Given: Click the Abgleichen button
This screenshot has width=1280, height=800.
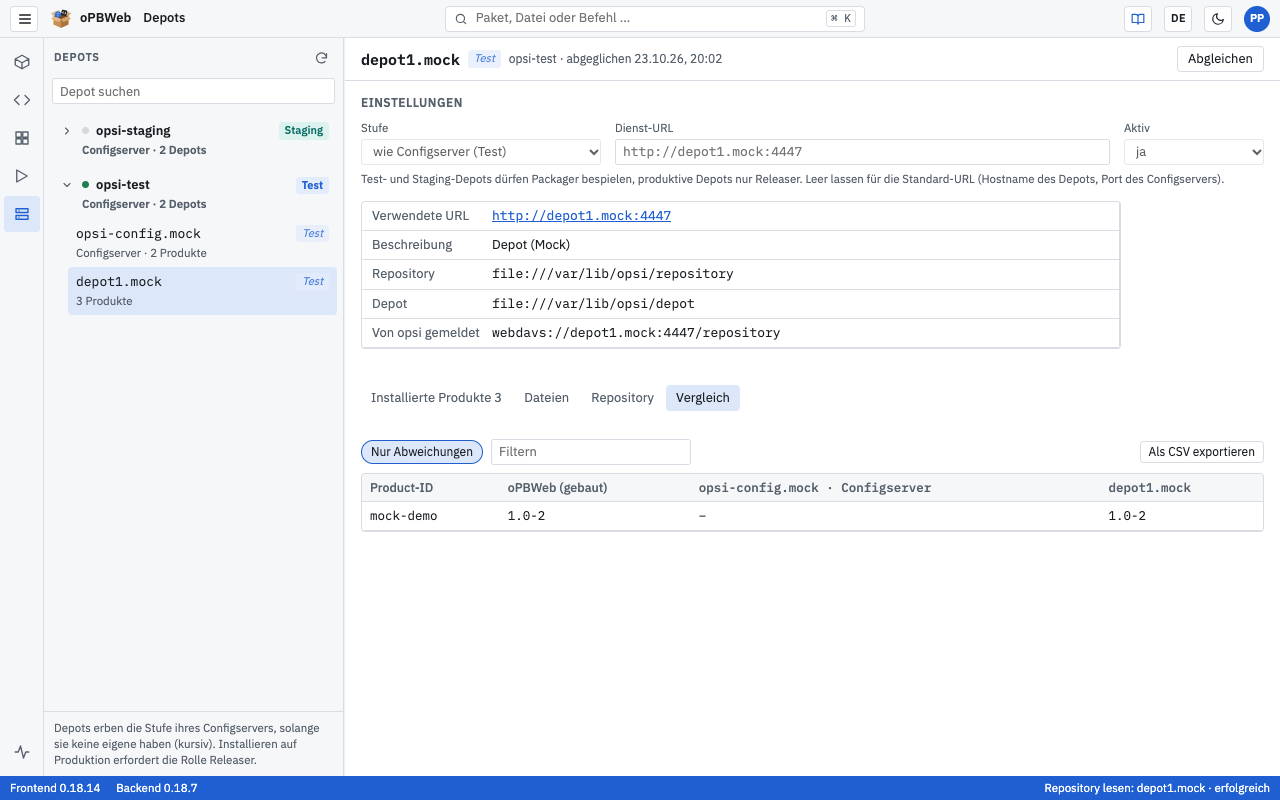Looking at the screenshot, I should (1220, 59).
